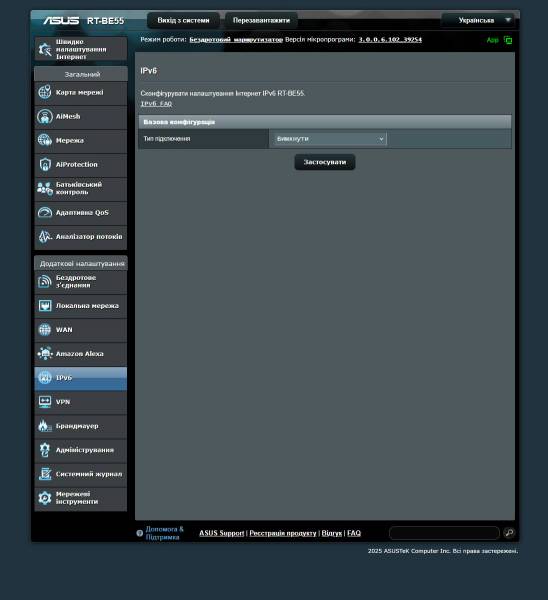Screen dimensions: 548x600
Task: Open the Адміністрування menu item
Action: tap(81, 450)
